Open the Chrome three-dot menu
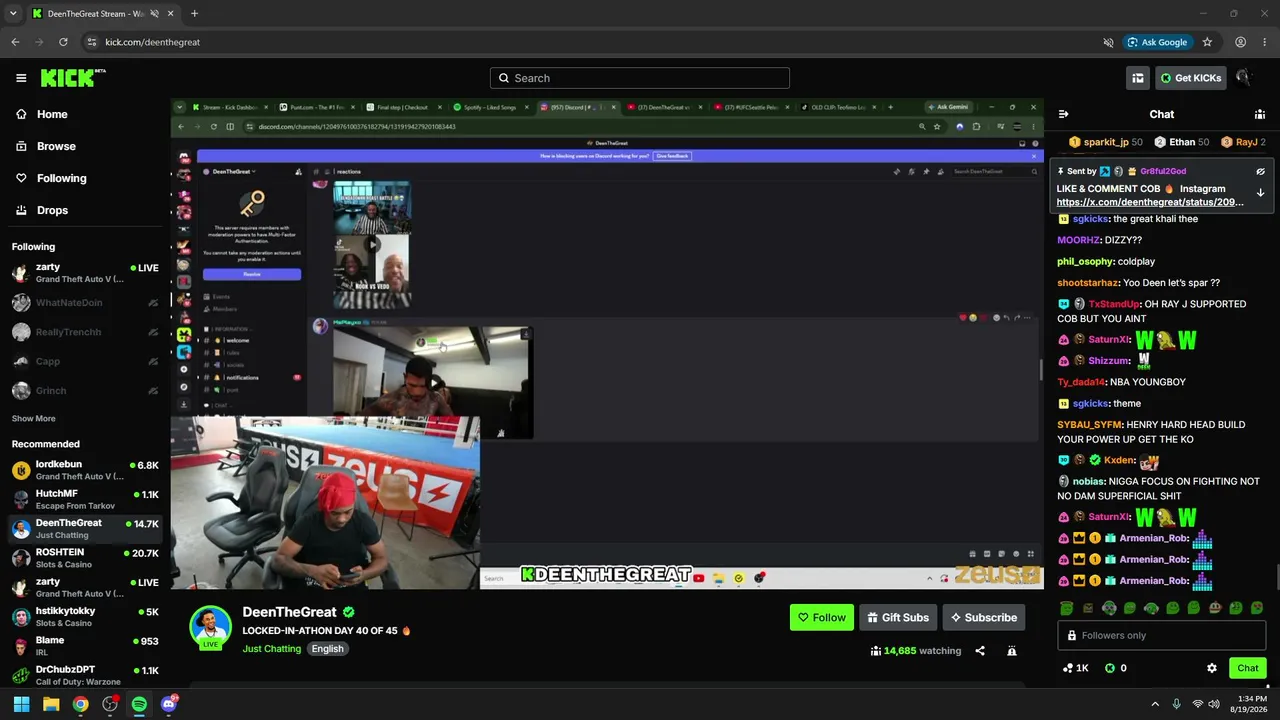 [1265, 42]
